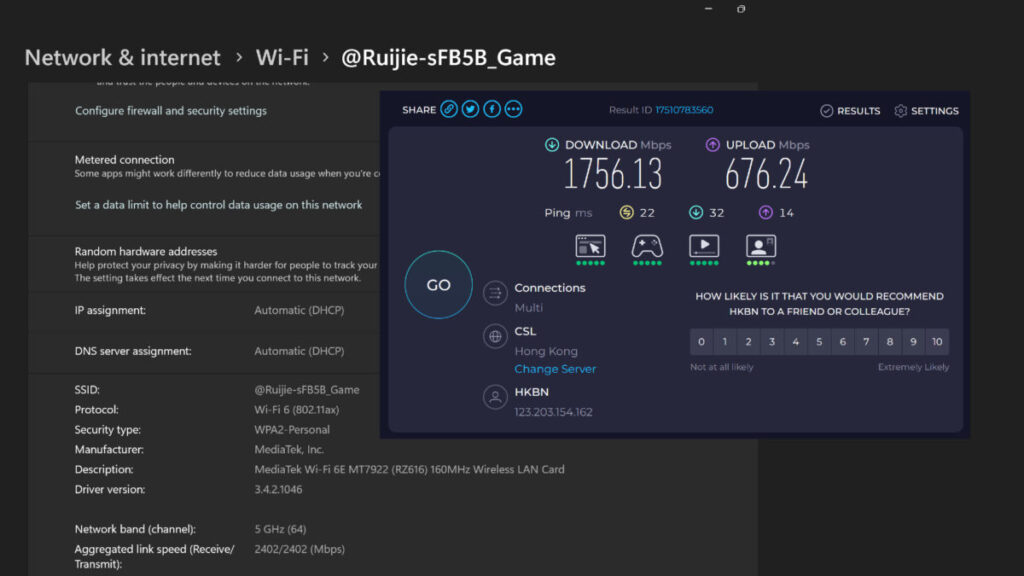Click the Connections mode icon

(x=495, y=293)
